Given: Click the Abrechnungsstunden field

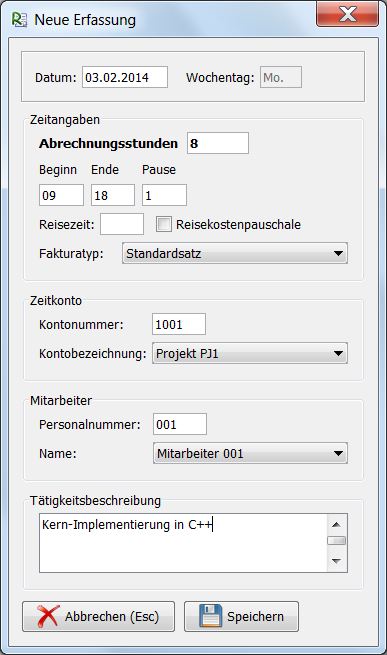Looking at the screenshot, I should pyautogui.click(x=218, y=143).
